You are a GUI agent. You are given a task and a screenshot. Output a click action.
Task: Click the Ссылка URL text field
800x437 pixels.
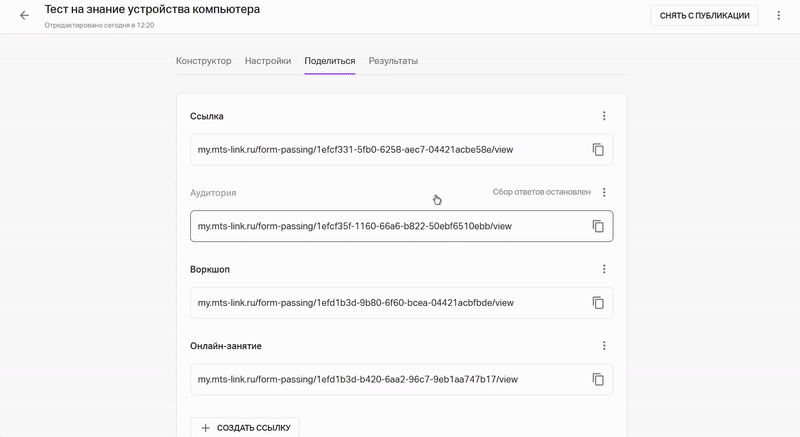click(x=402, y=150)
